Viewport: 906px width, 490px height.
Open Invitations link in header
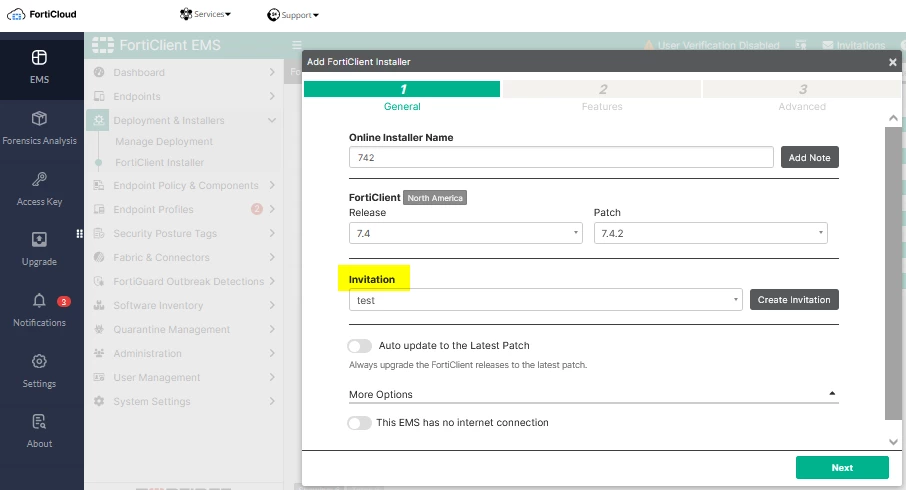coord(854,45)
